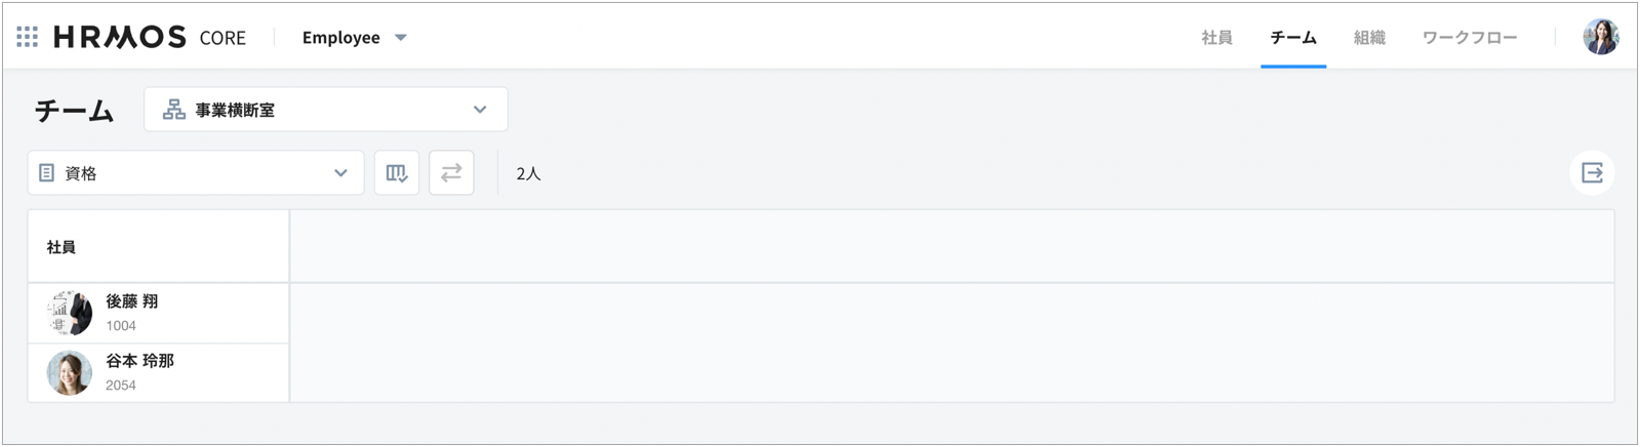Click the export icon button
Screen dimensions: 1640x447
click(x=1592, y=173)
